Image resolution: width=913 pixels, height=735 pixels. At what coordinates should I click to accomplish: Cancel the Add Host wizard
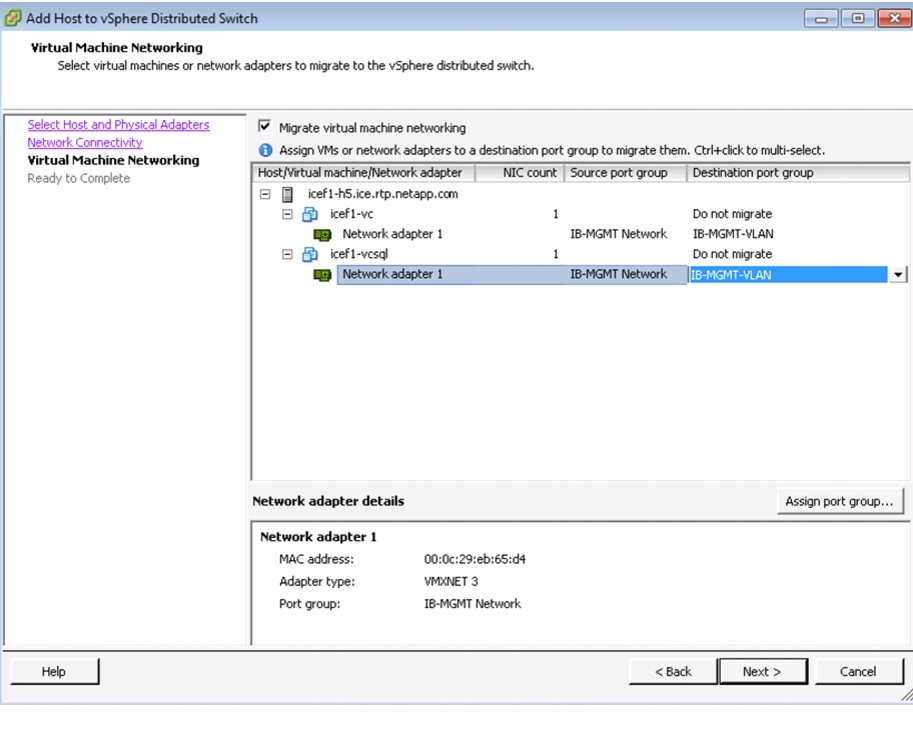(x=859, y=672)
